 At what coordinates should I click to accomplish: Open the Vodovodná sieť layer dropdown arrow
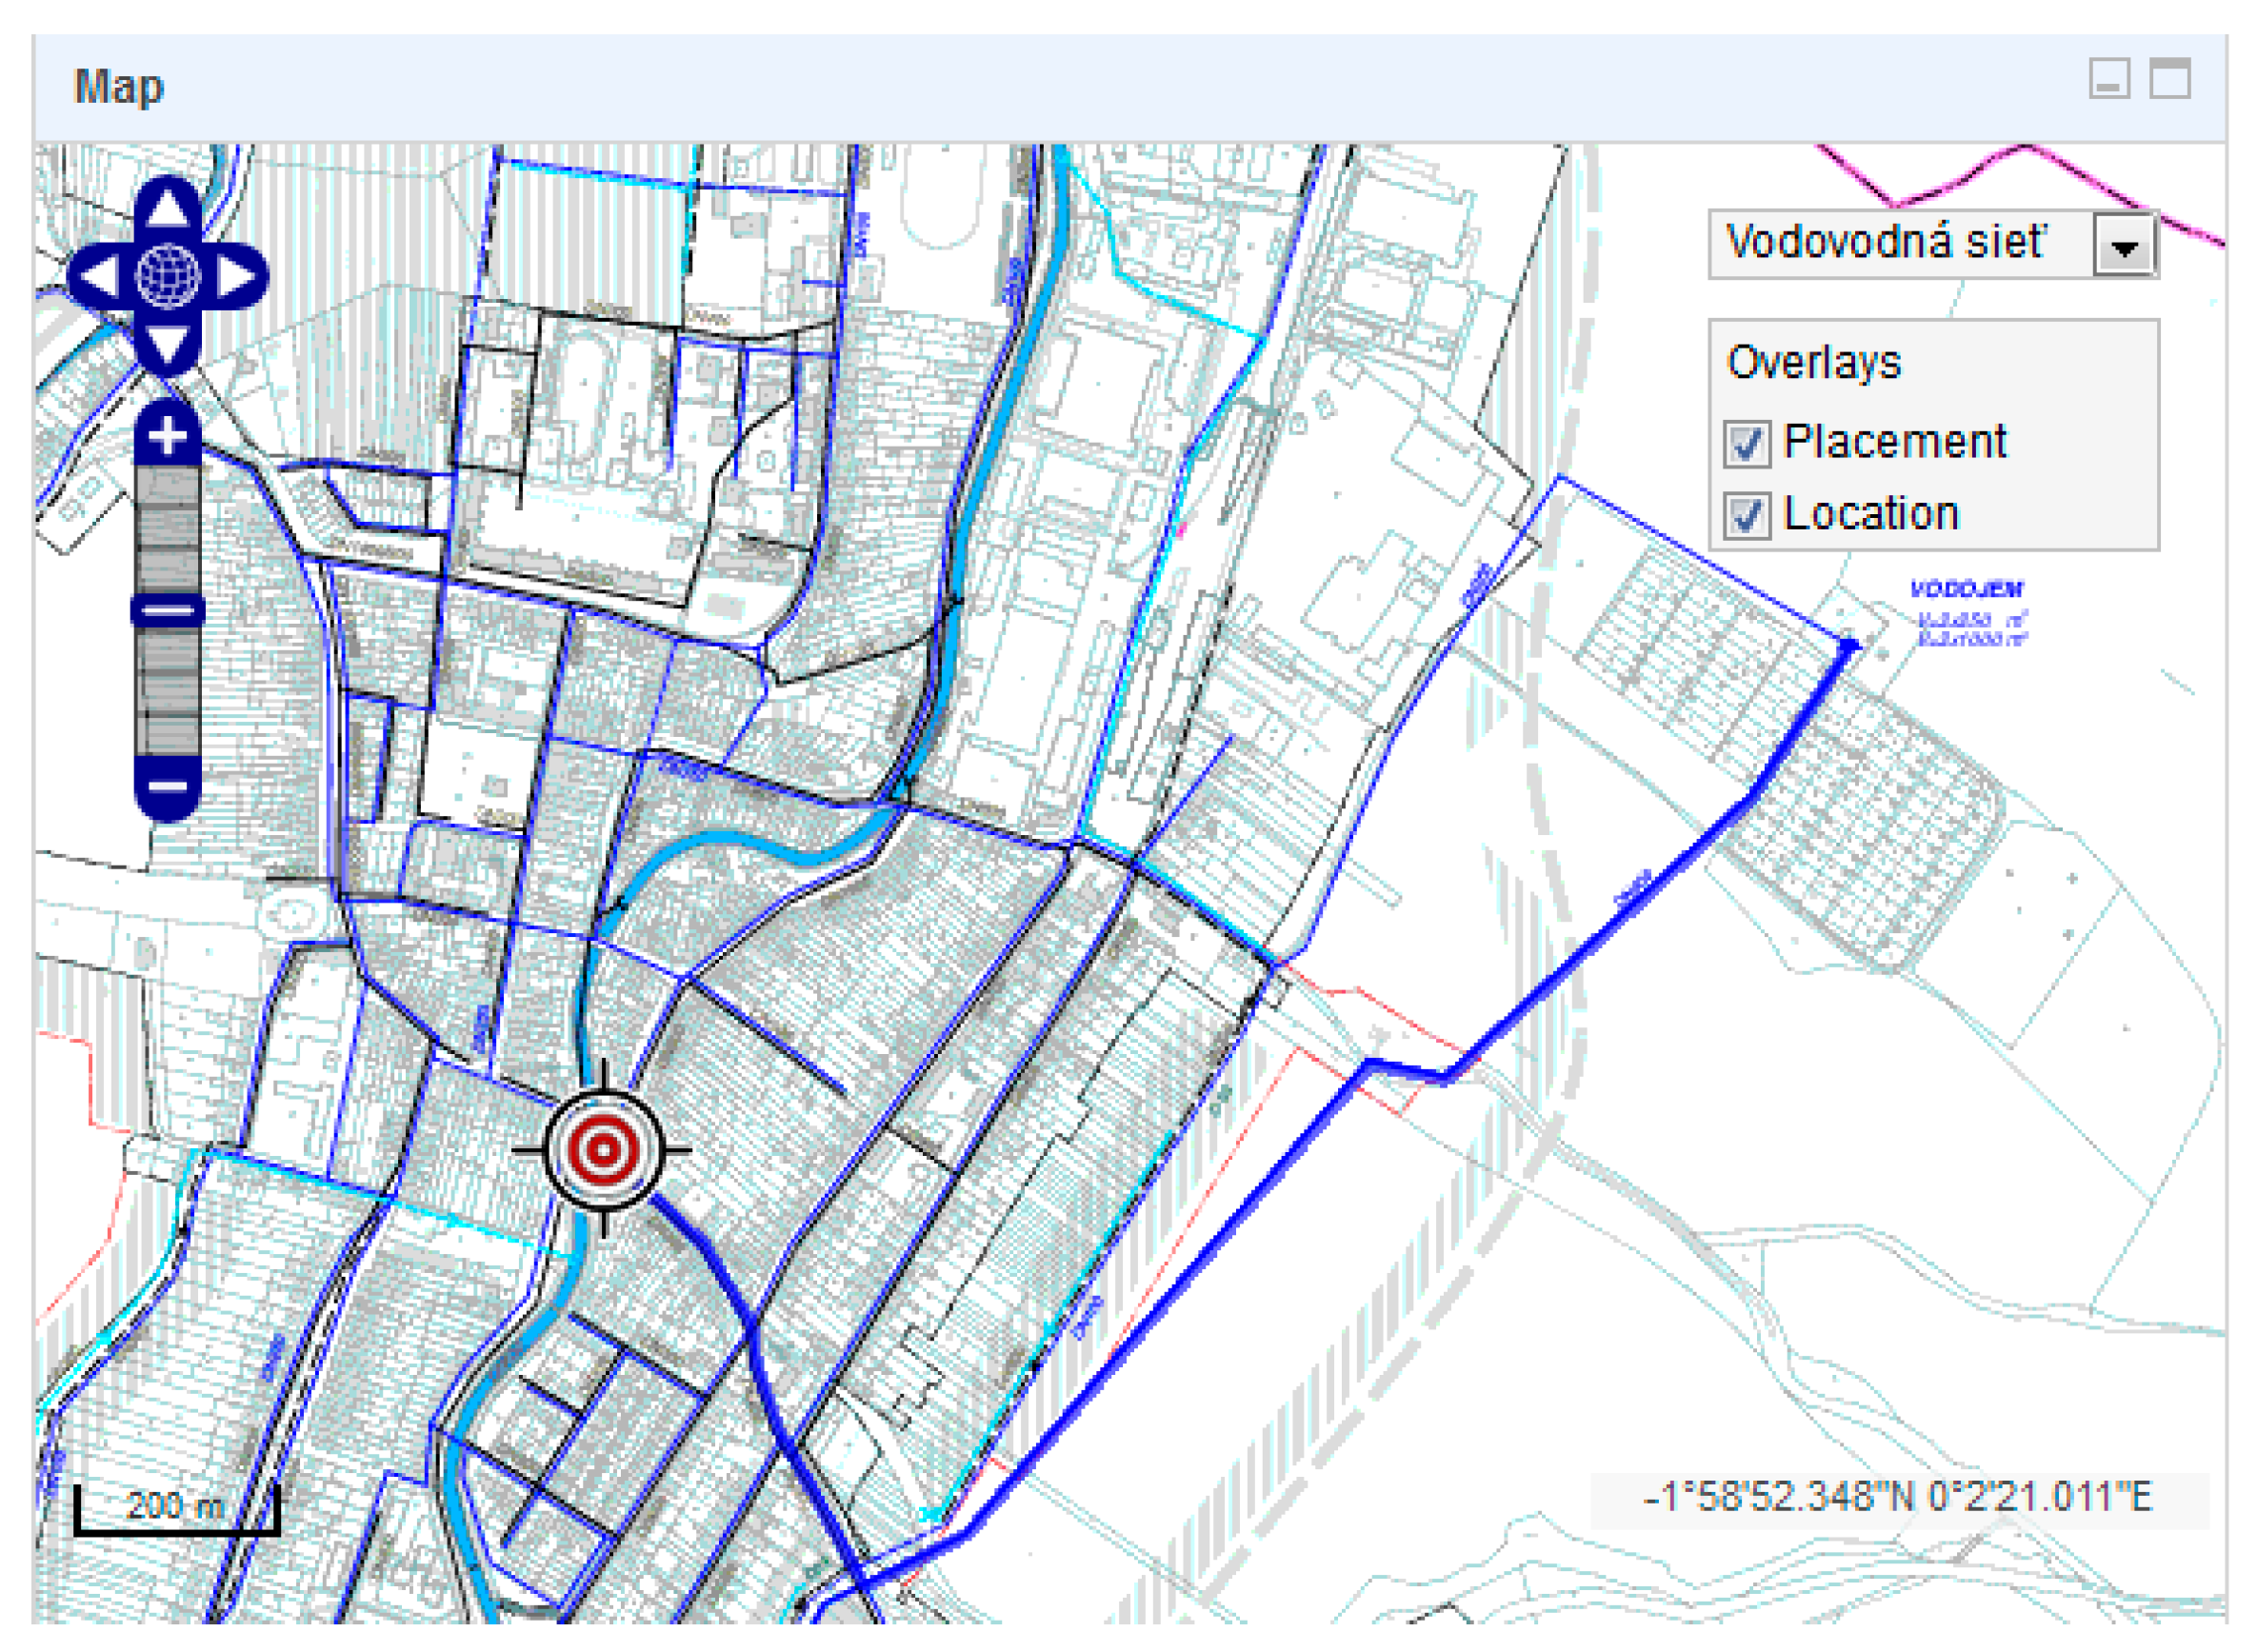[2125, 245]
